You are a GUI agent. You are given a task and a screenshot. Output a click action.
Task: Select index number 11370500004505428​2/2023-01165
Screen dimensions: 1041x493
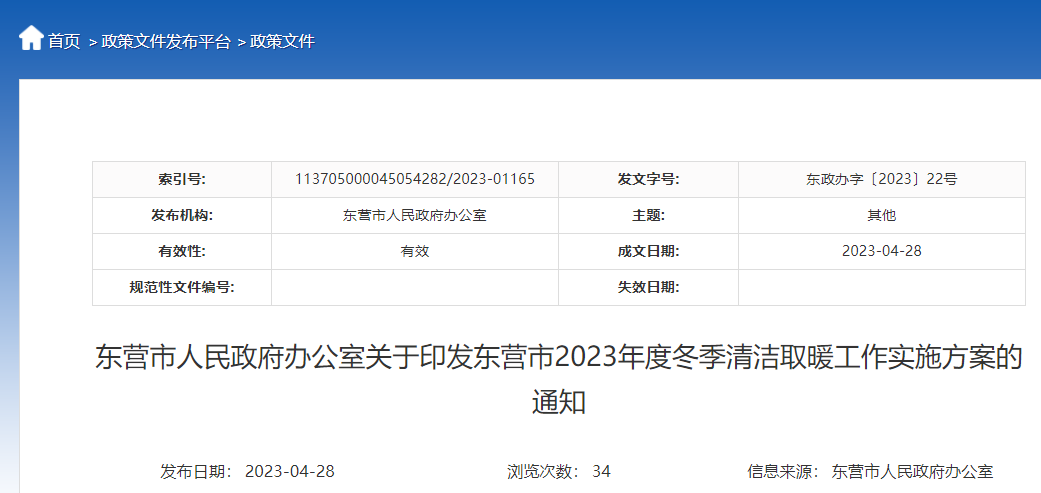coord(414,179)
